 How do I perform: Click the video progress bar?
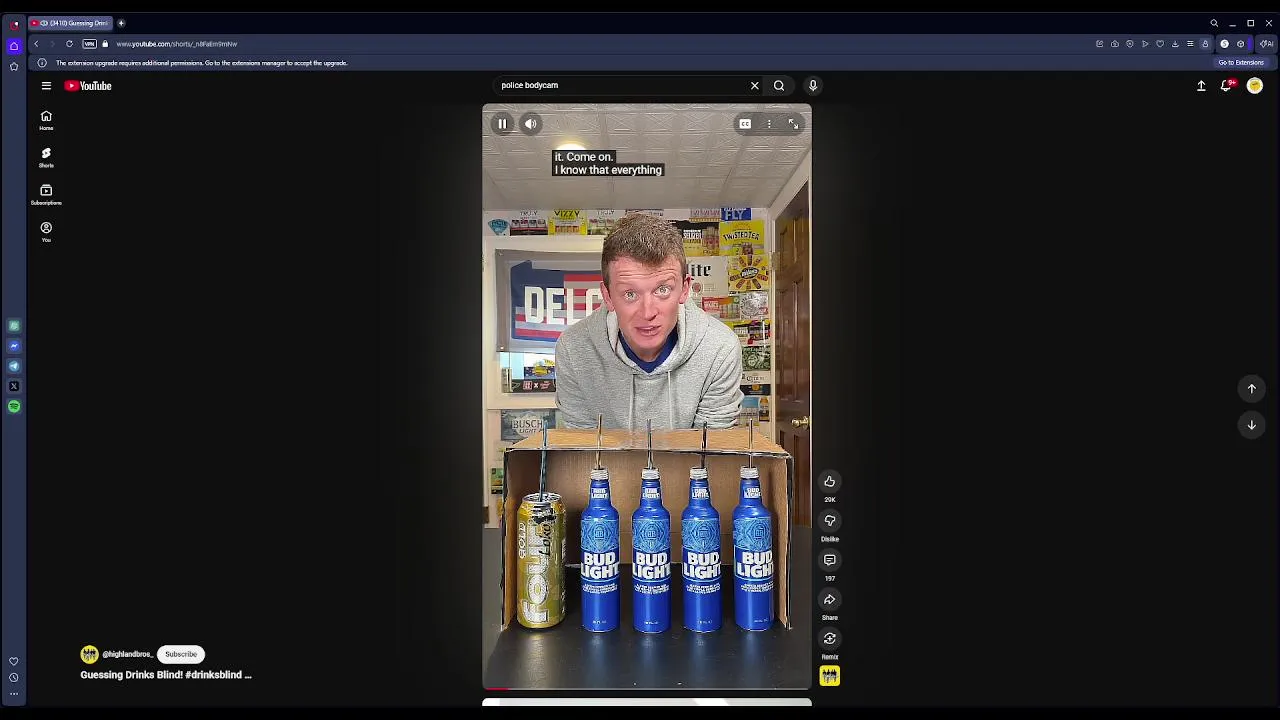click(x=647, y=689)
